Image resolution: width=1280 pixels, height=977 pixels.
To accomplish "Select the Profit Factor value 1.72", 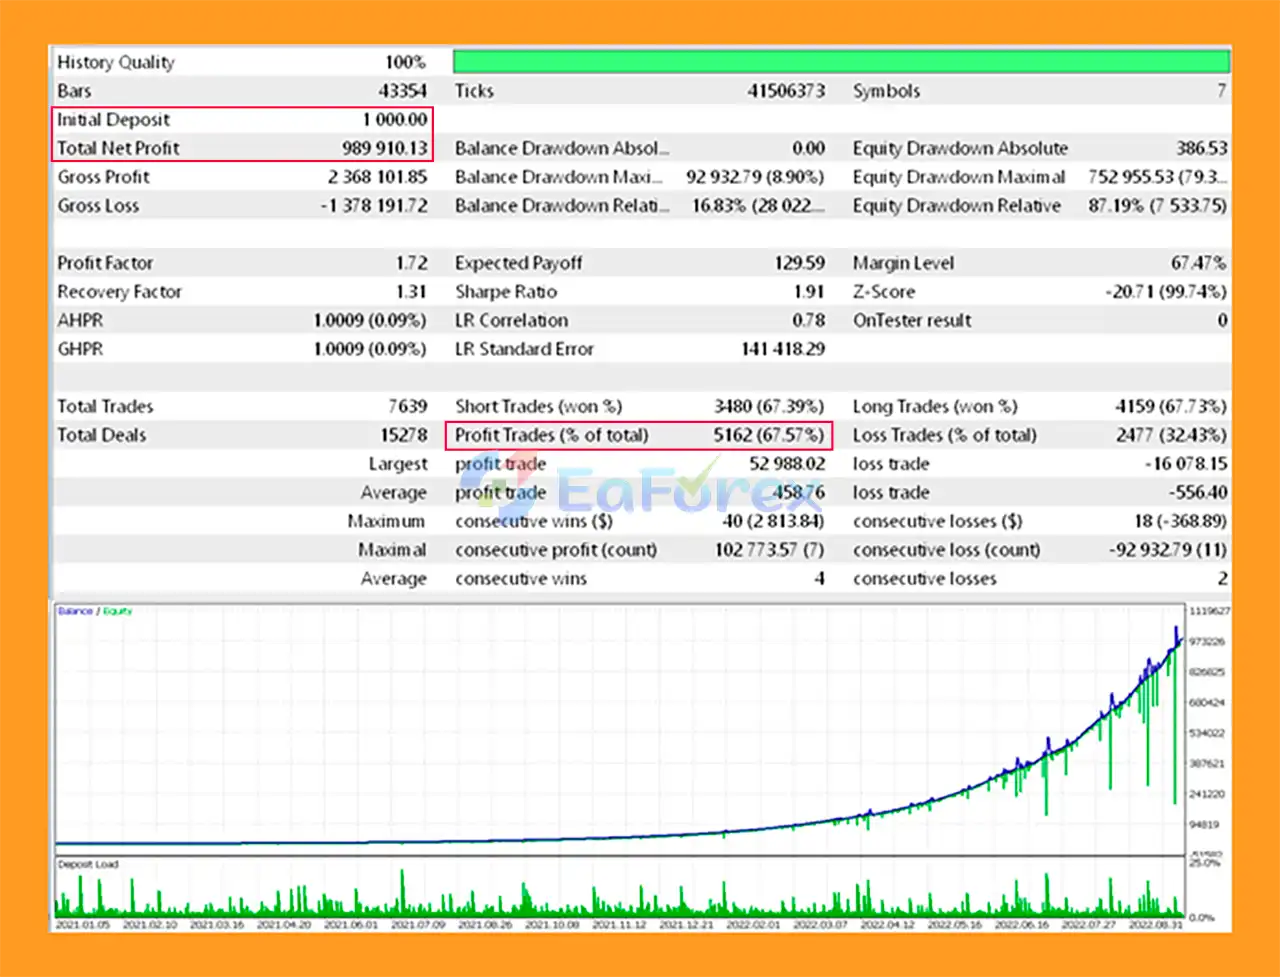I will click(x=411, y=264).
